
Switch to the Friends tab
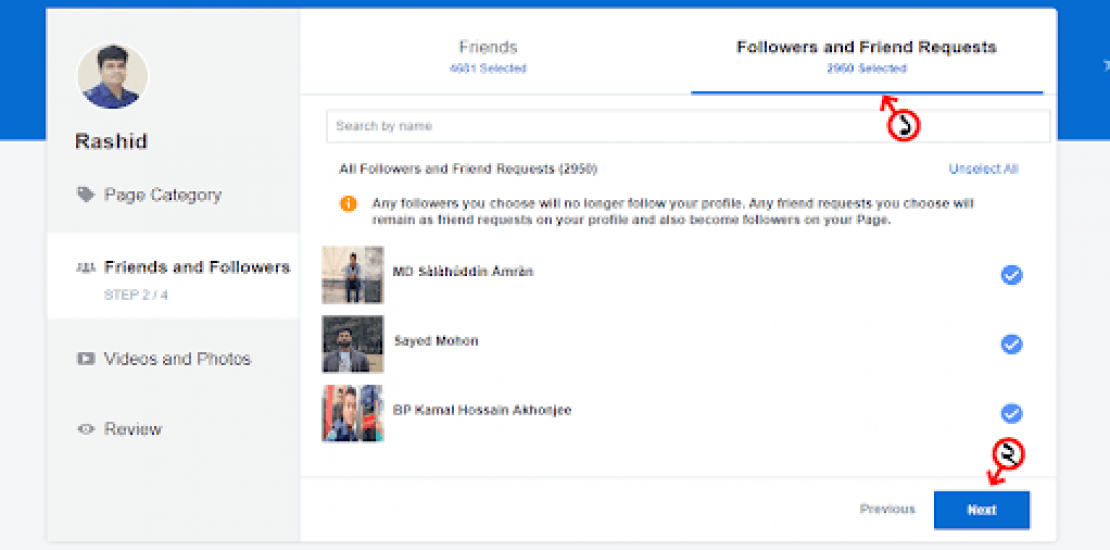pos(488,56)
